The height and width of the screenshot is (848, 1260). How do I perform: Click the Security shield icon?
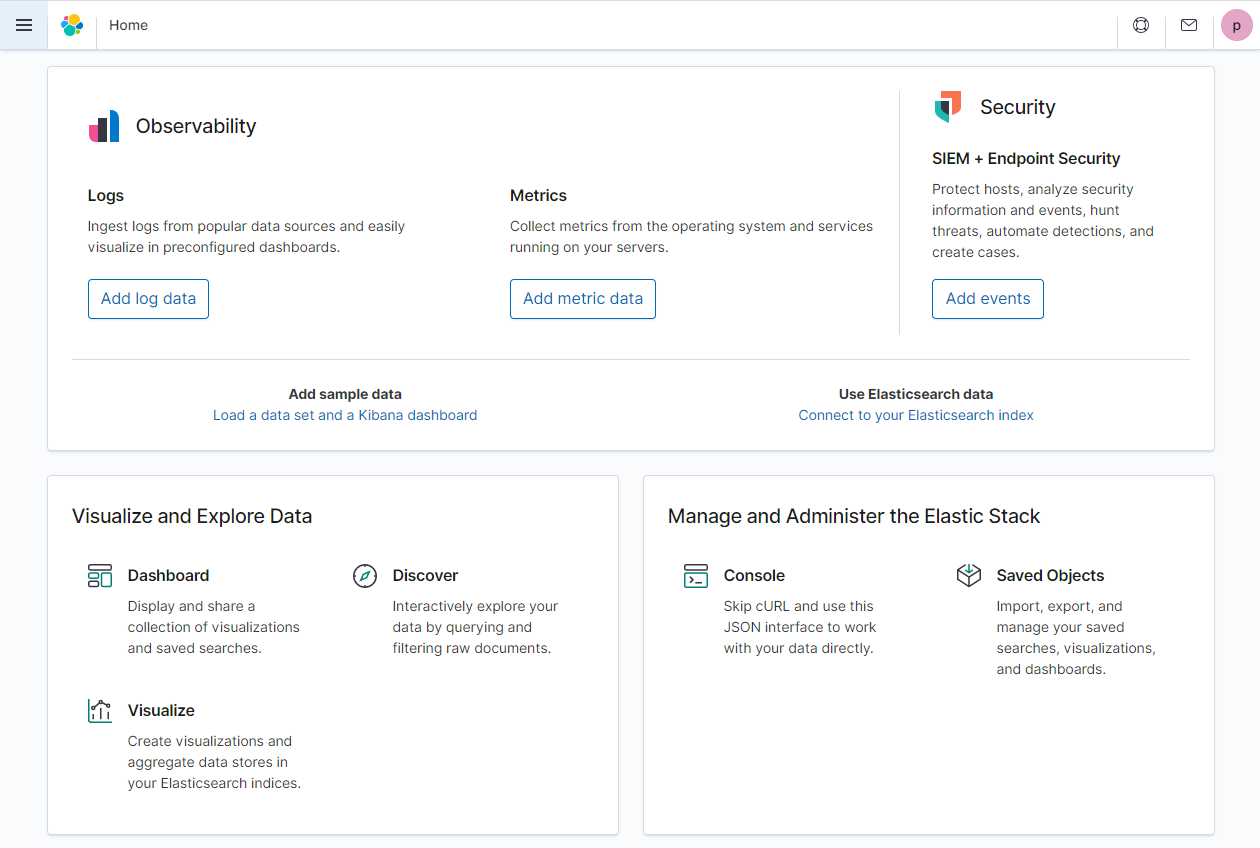point(949,105)
